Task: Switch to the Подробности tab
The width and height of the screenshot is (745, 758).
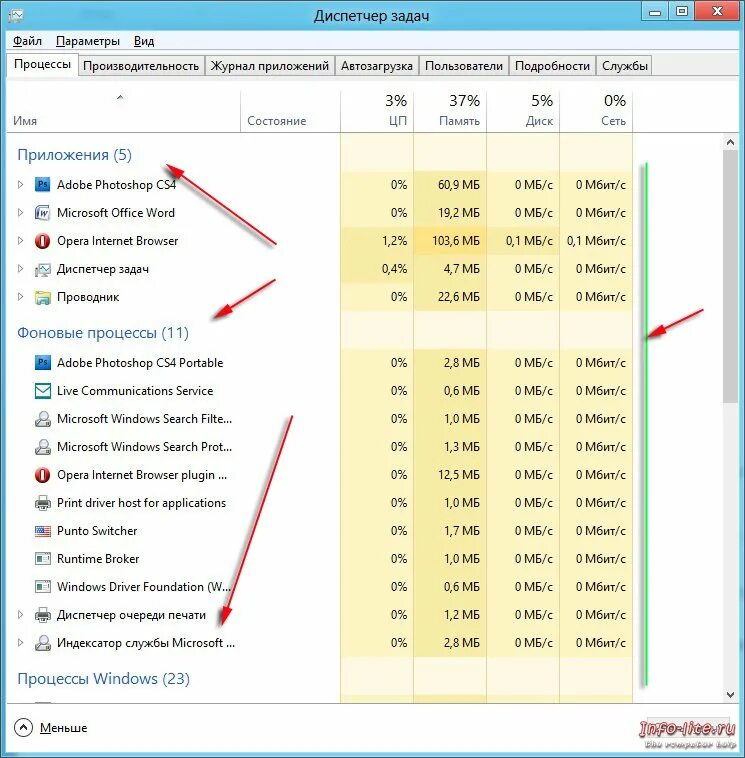Action: tap(552, 66)
